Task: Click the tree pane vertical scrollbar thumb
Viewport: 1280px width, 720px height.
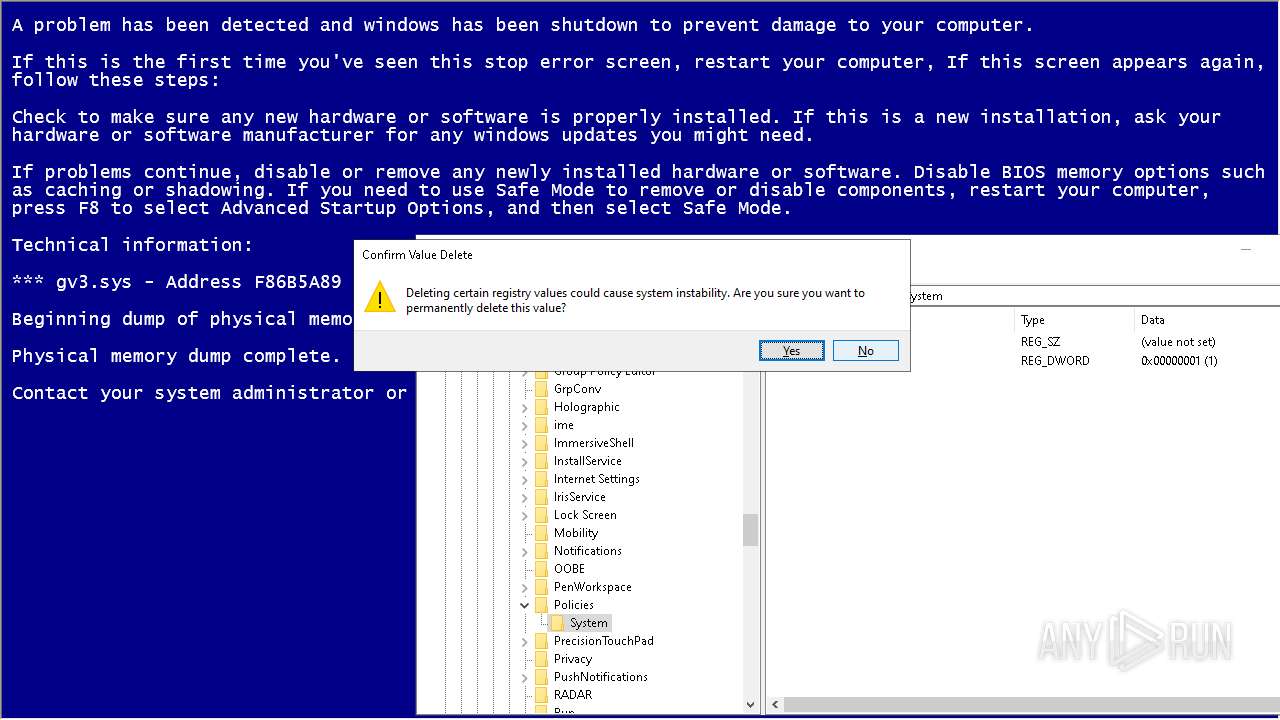Action: click(750, 530)
